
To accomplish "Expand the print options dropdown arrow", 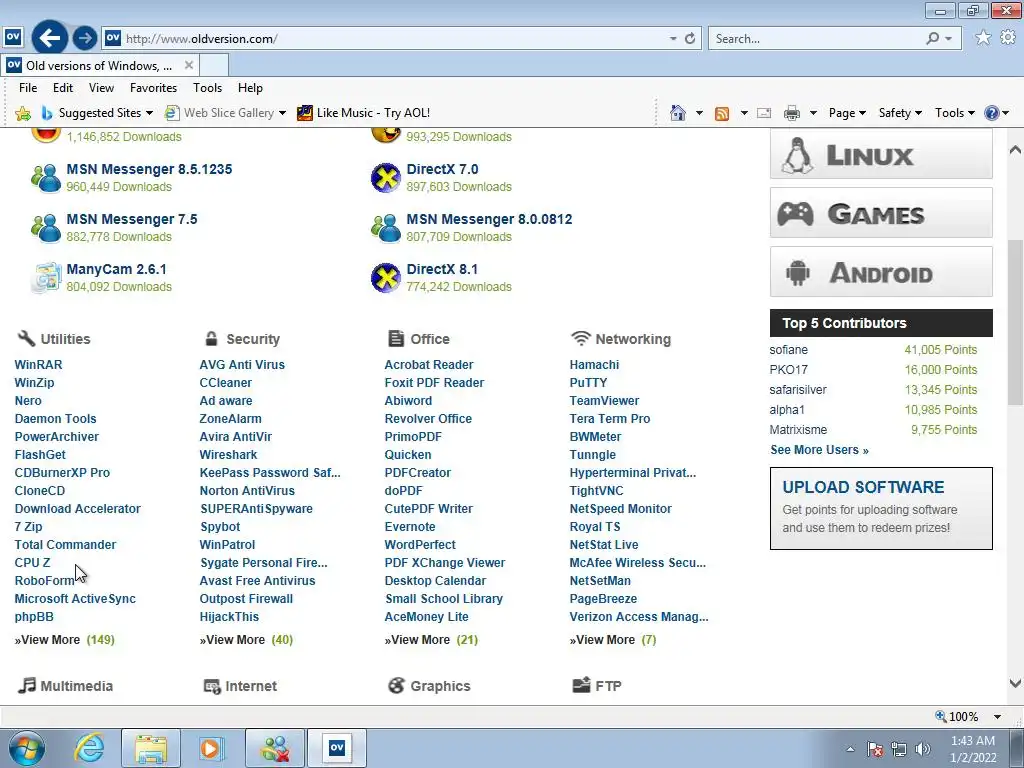I will [x=813, y=113].
